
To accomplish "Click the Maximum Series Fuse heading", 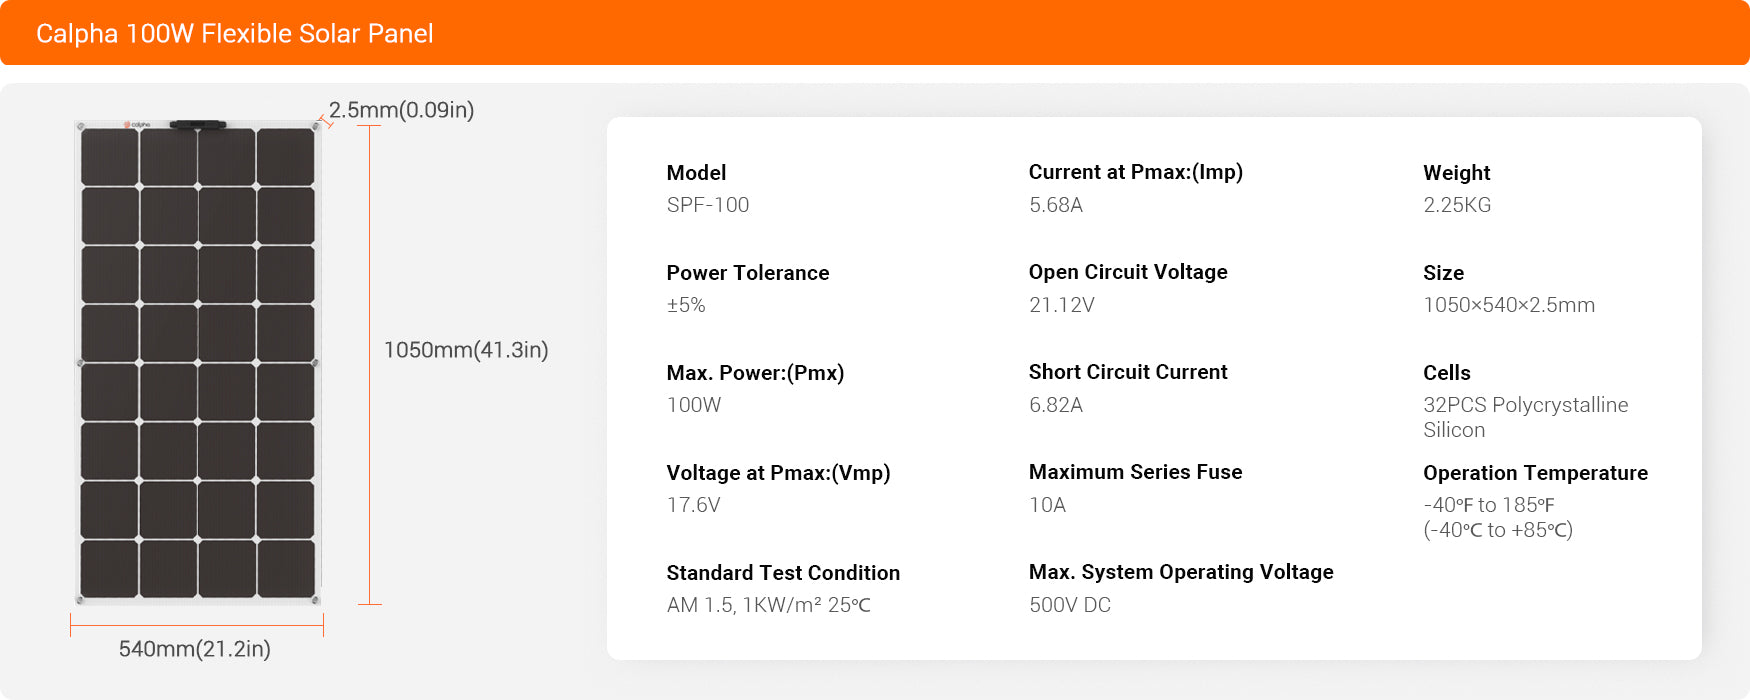I will tap(1136, 472).
